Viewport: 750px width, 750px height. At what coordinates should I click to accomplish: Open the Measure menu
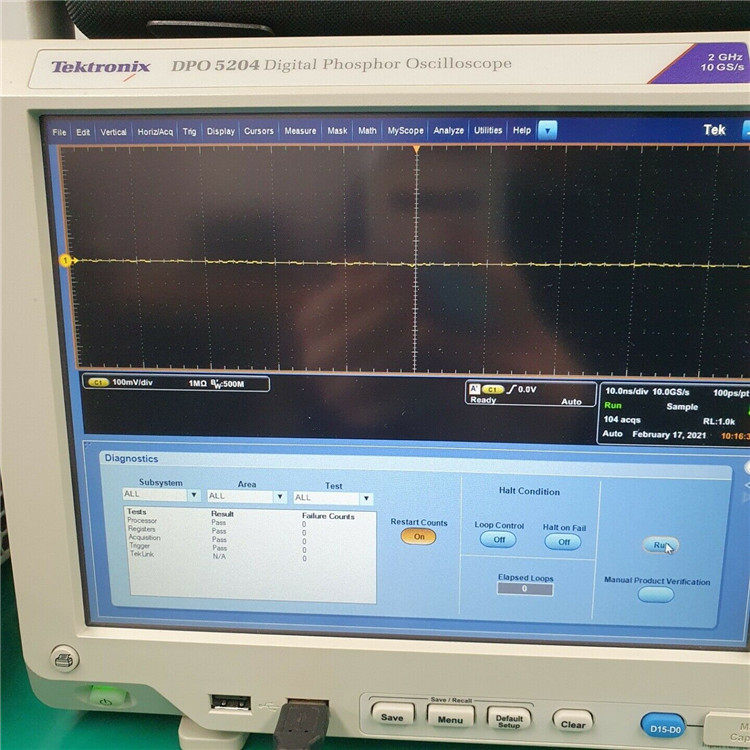(x=300, y=131)
